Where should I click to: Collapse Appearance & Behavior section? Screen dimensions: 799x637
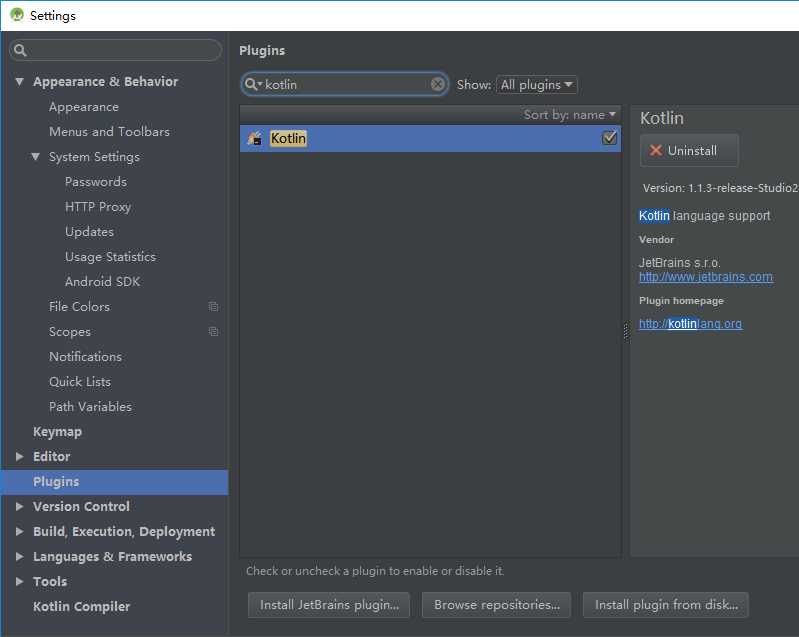click(19, 82)
